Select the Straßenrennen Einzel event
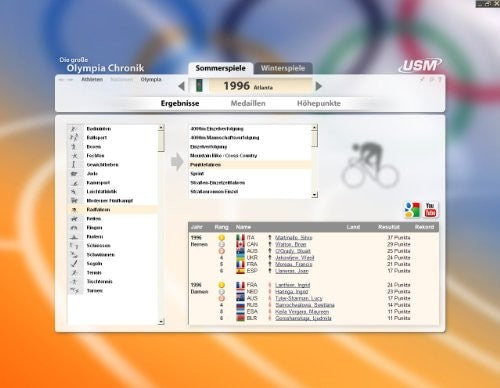 (x=214, y=192)
